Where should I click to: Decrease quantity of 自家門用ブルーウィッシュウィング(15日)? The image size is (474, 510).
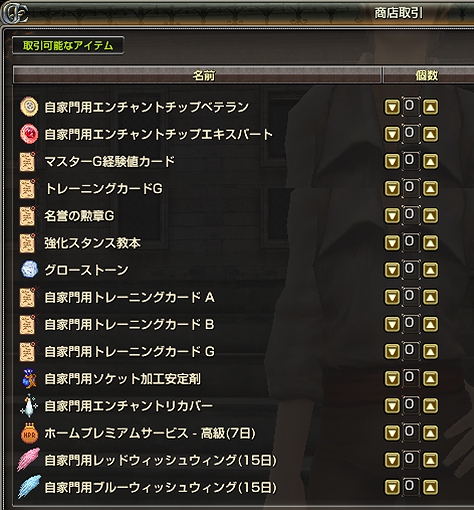[392, 488]
